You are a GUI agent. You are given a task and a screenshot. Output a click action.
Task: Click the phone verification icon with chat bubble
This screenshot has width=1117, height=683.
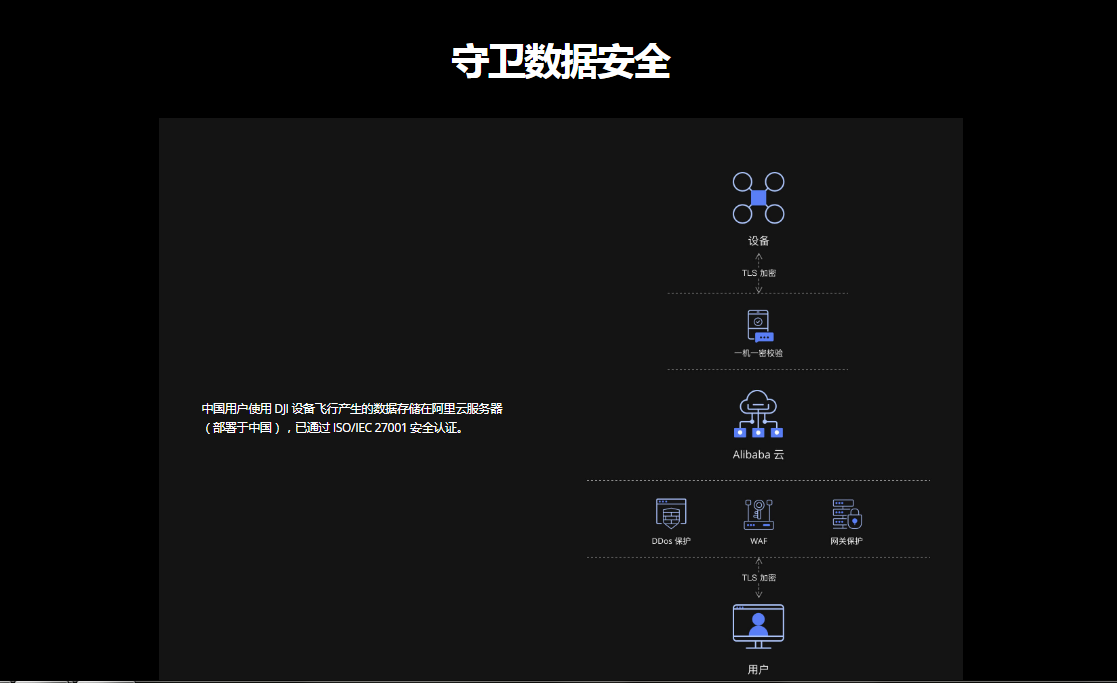click(x=759, y=326)
